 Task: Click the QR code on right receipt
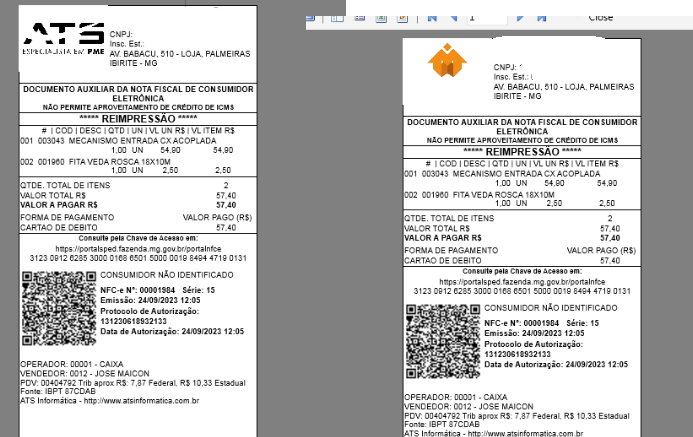tap(443, 341)
